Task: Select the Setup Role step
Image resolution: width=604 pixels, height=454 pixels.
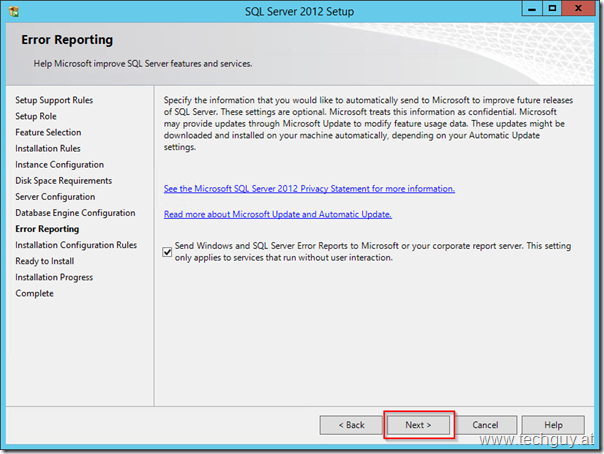Action: (36, 116)
